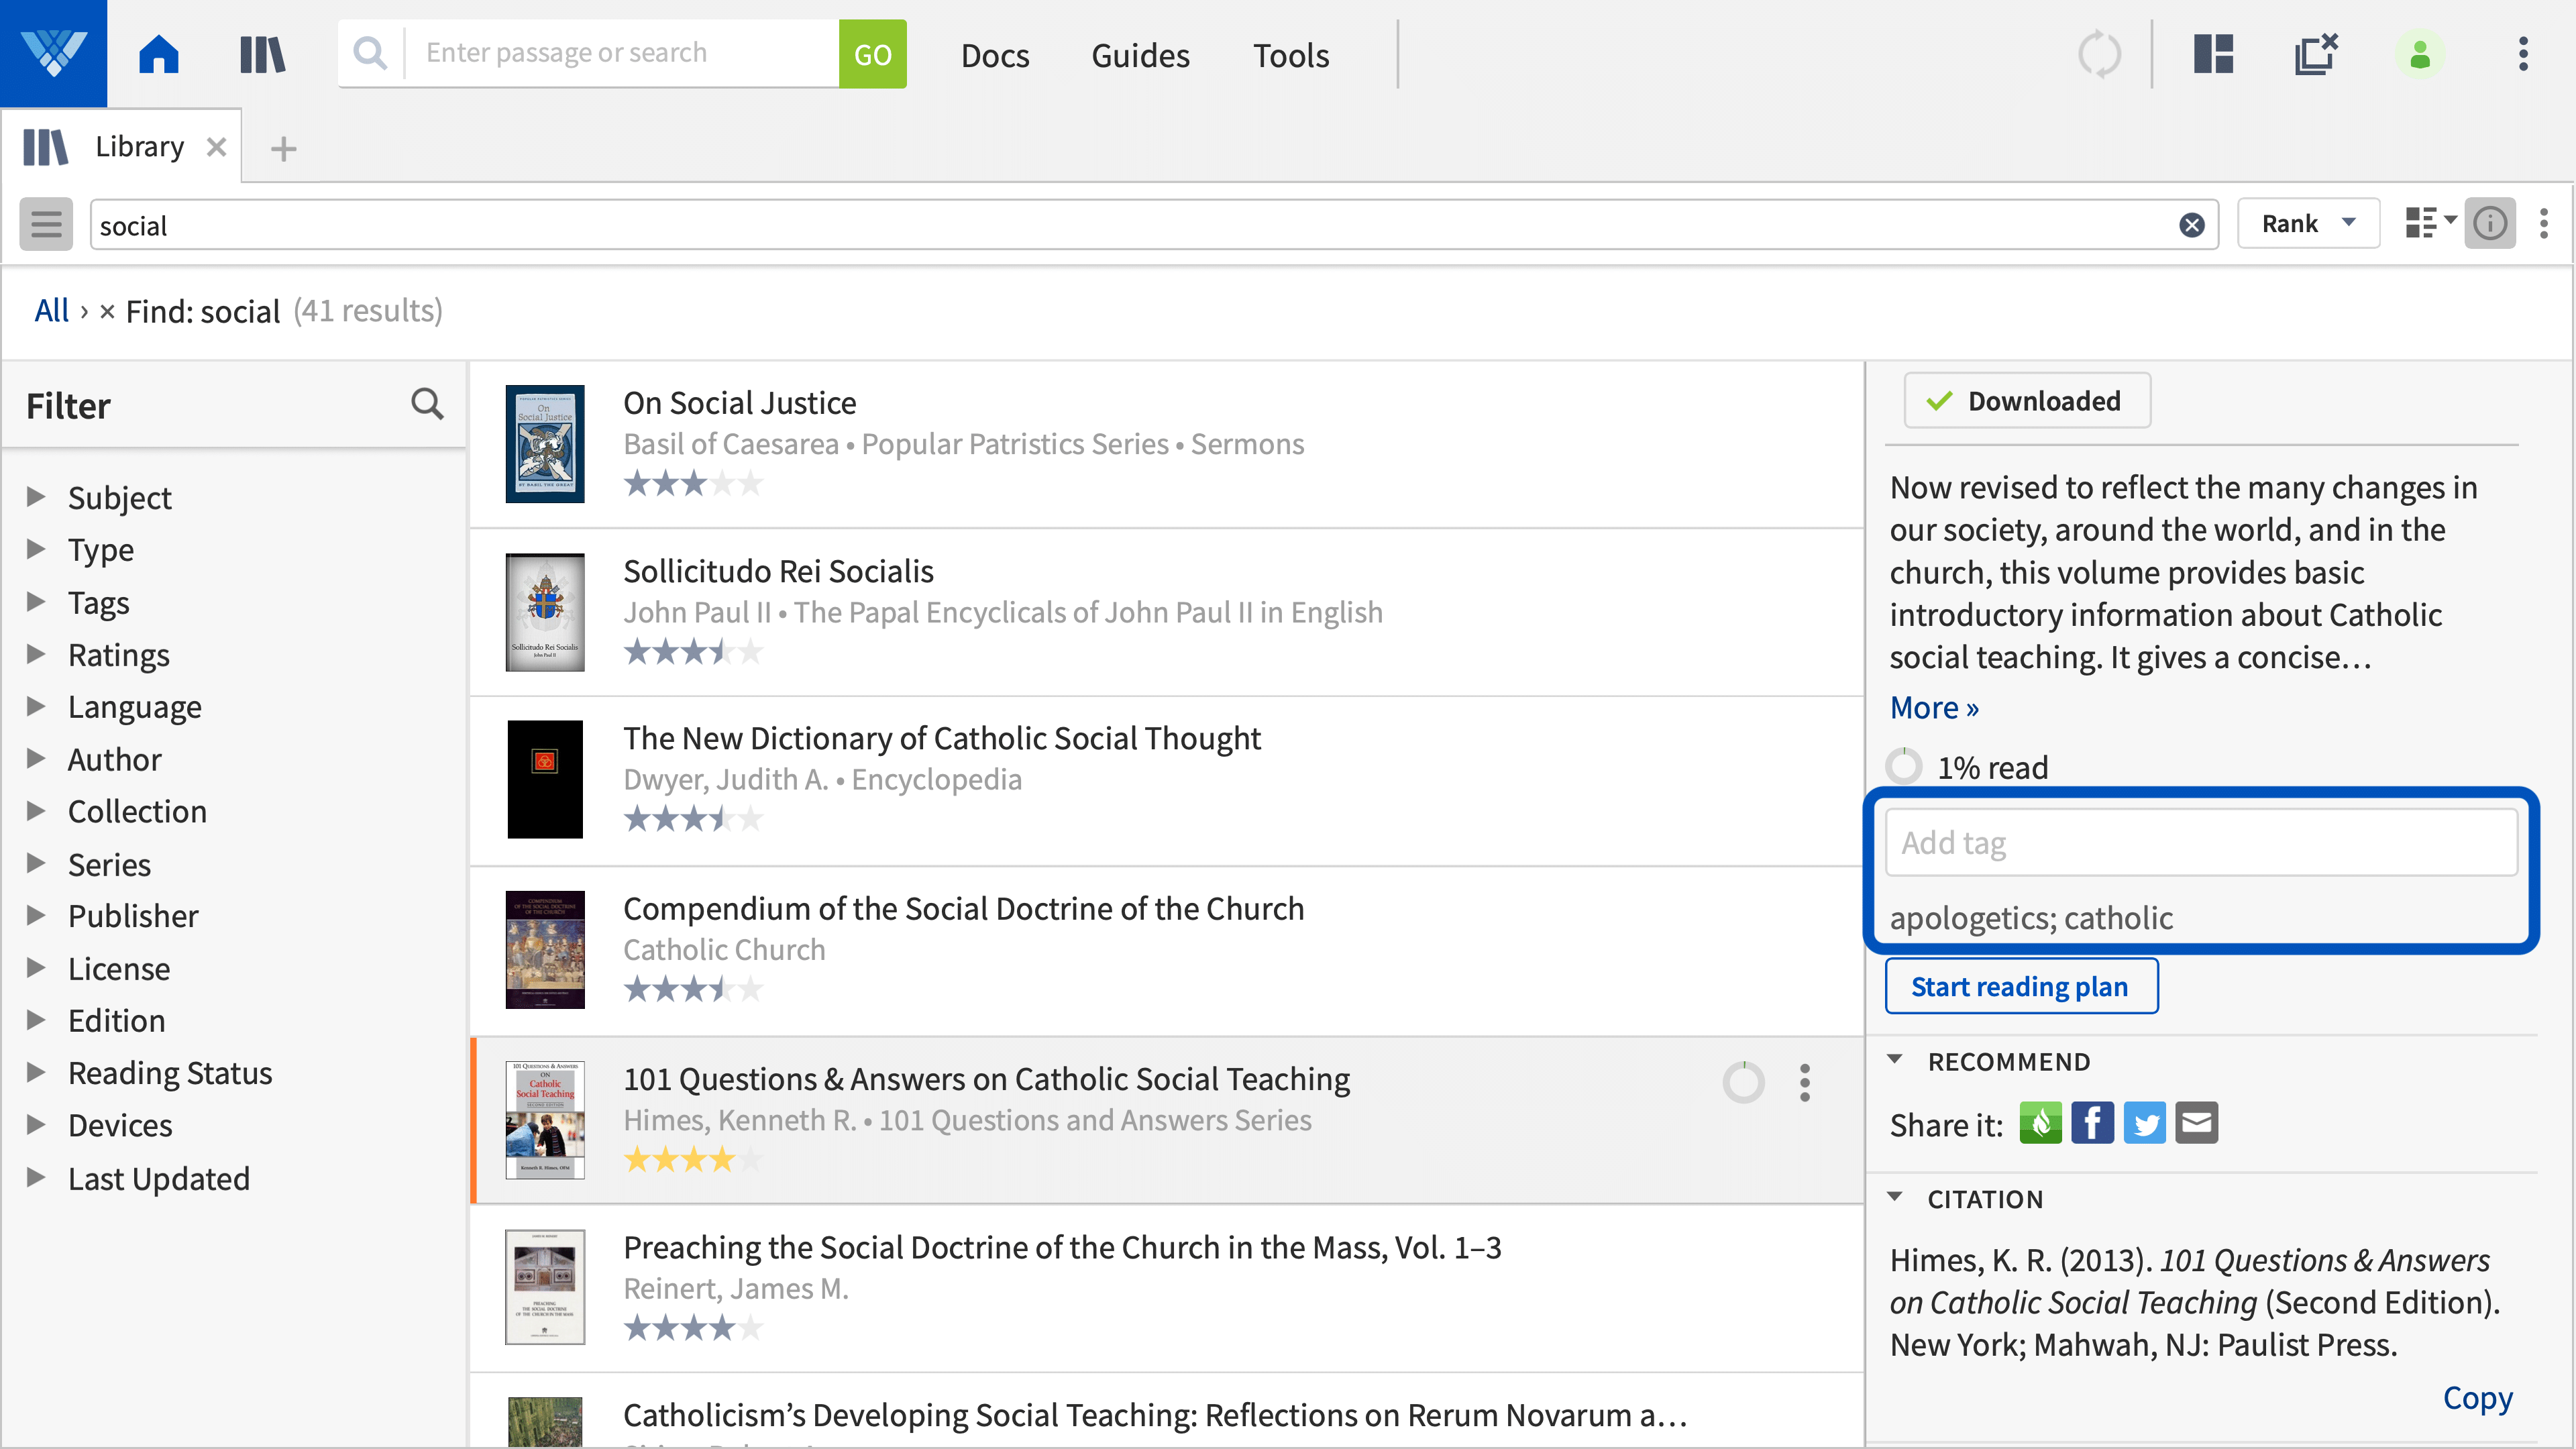The width and height of the screenshot is (2576, 1449).
Task: Click the Downloaded button
Action: click(2027, 401)
